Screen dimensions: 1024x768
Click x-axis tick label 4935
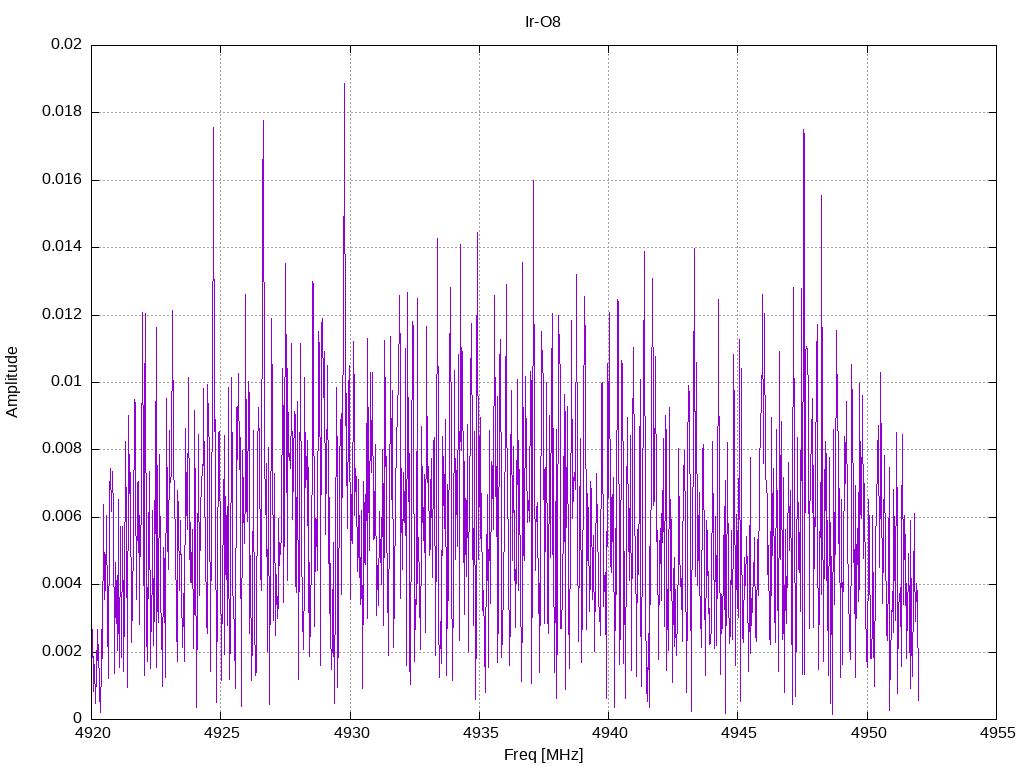point(480,733)
